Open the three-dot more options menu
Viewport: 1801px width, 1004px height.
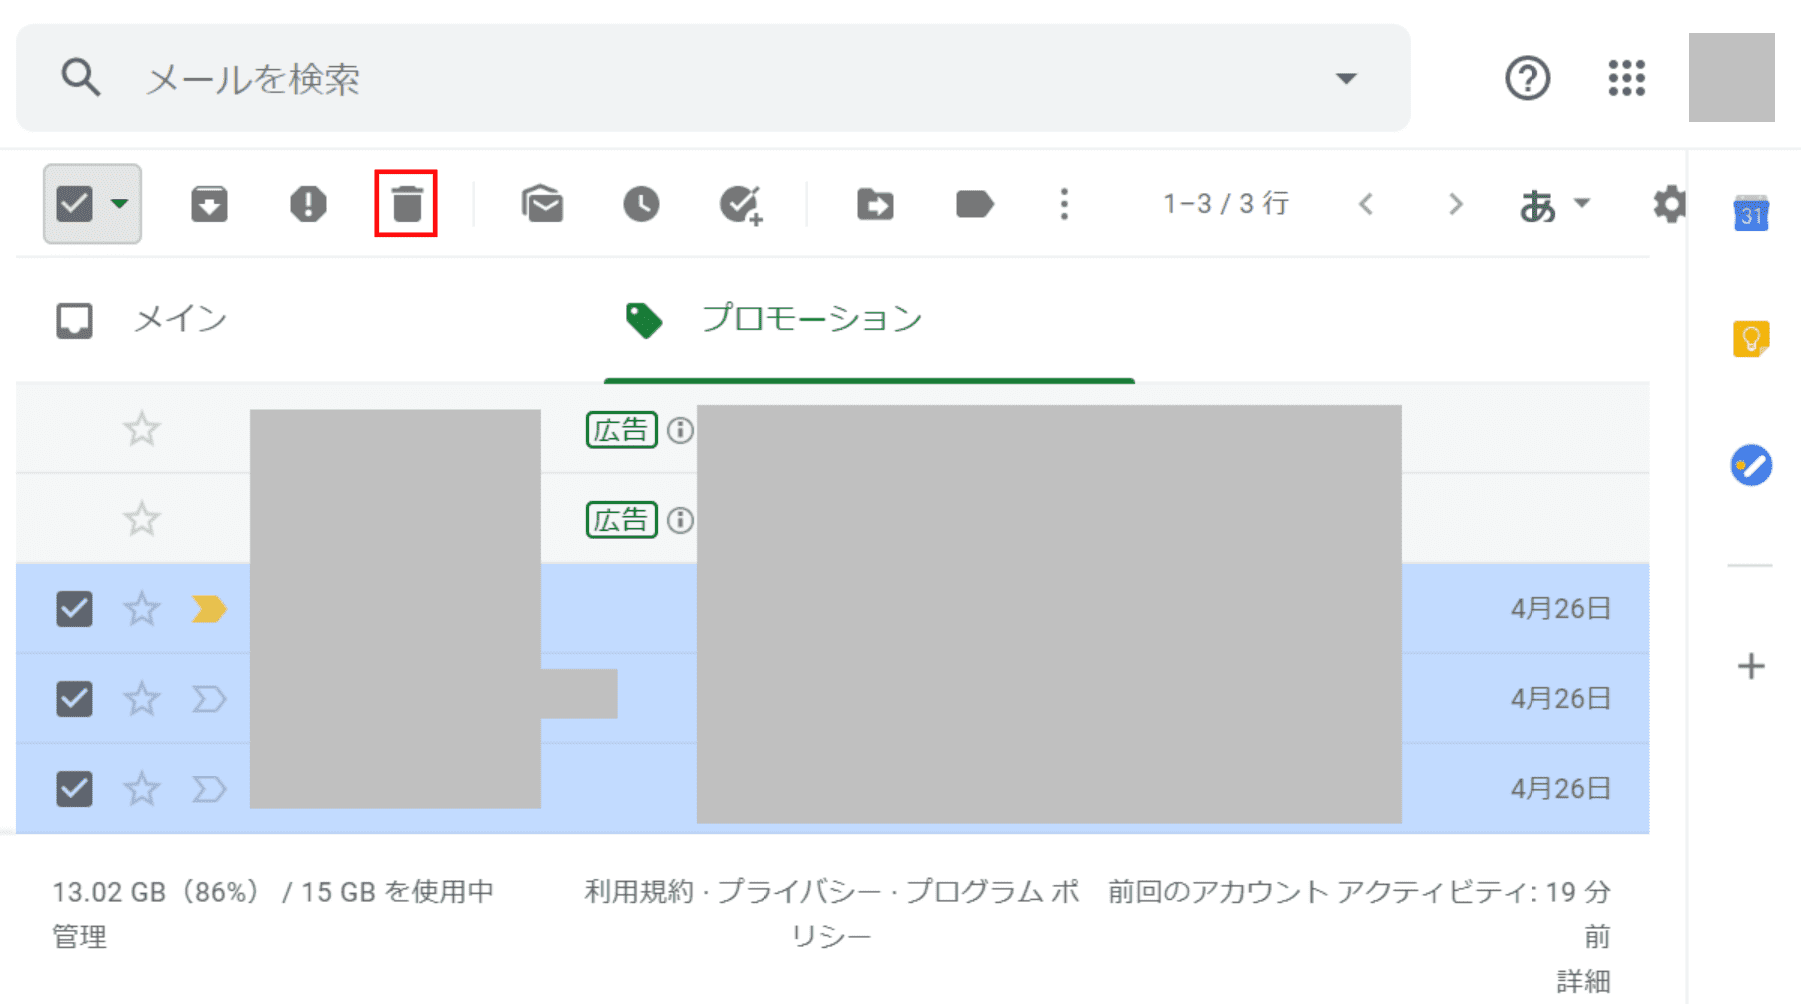pos(1064,204)
